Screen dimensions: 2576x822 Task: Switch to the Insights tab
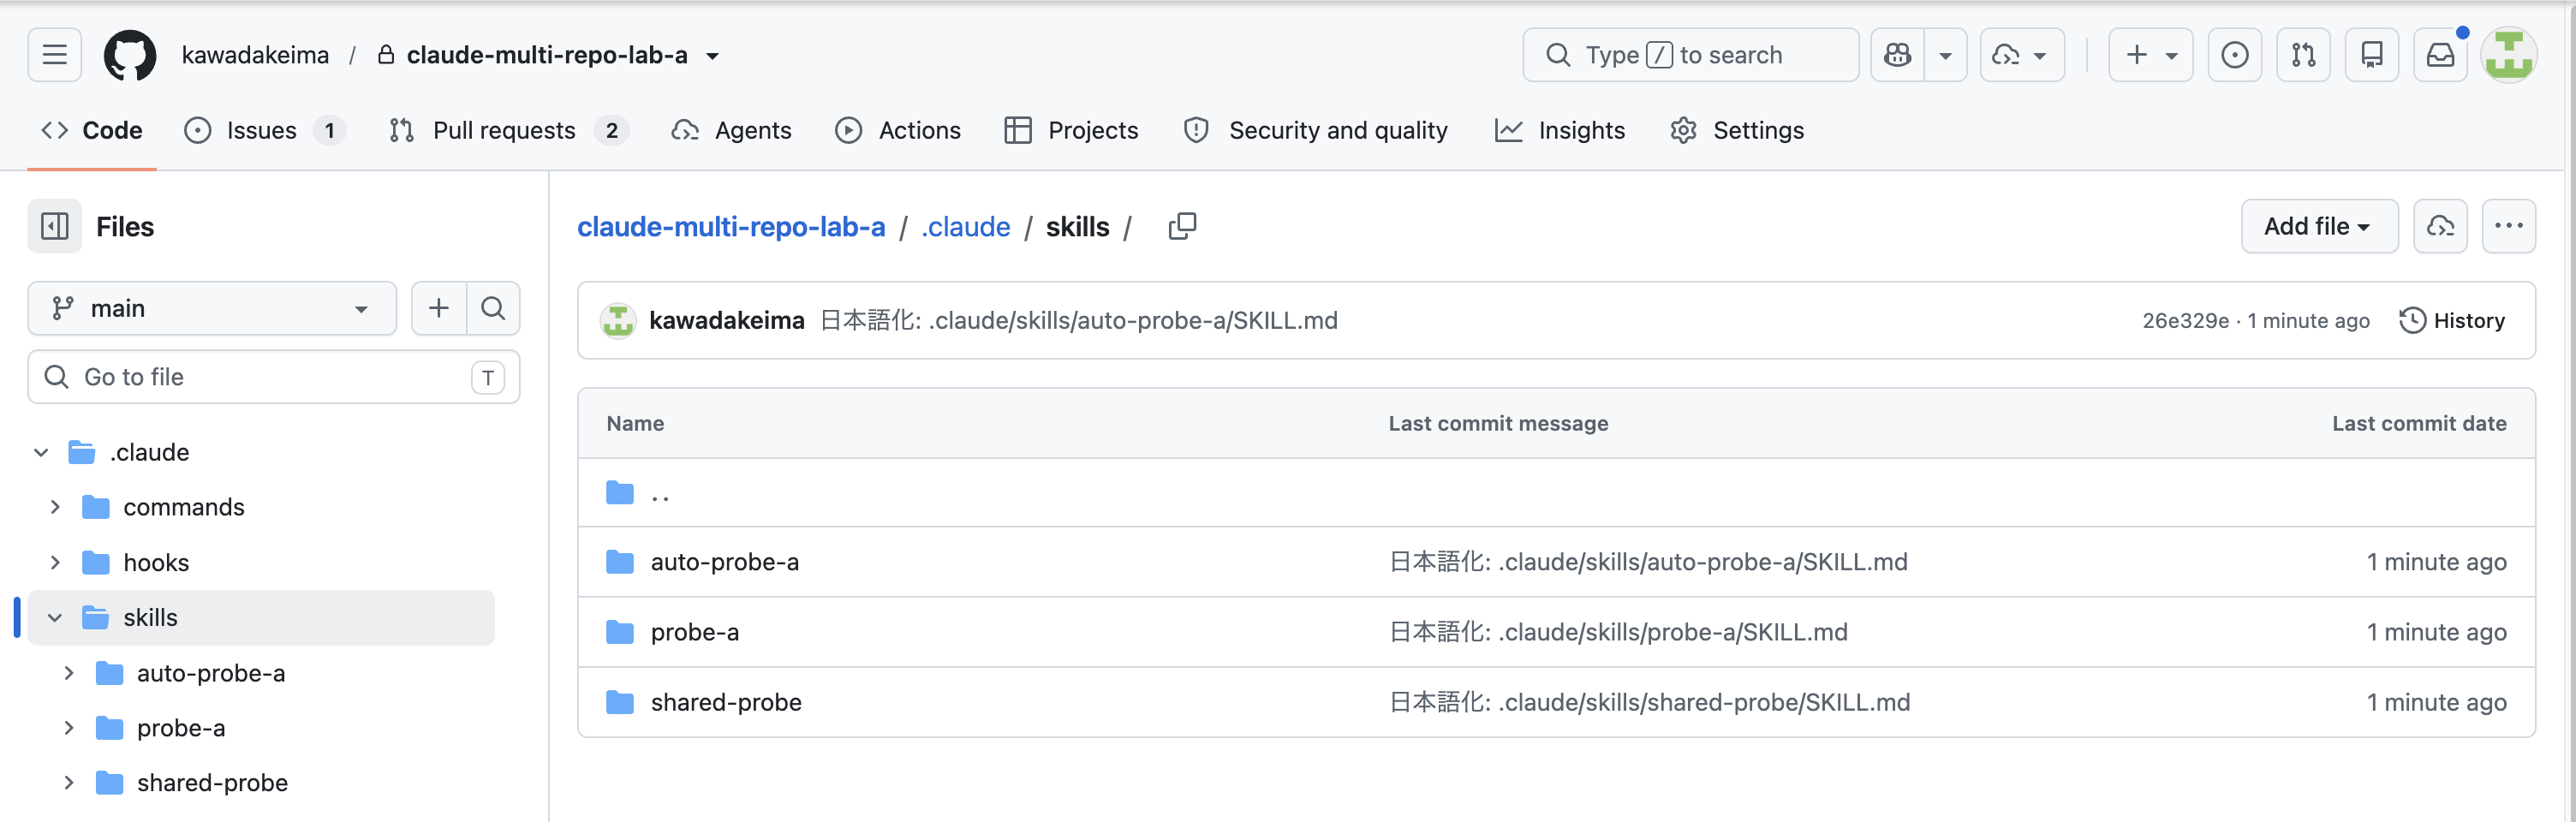(1560, 130)
